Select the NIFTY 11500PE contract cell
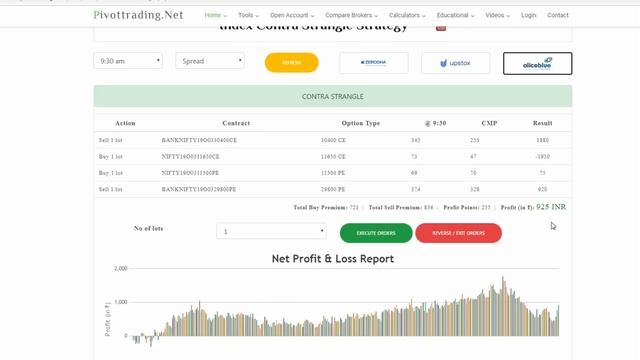Viewport: 640px width, 360px height. [190, 173]
